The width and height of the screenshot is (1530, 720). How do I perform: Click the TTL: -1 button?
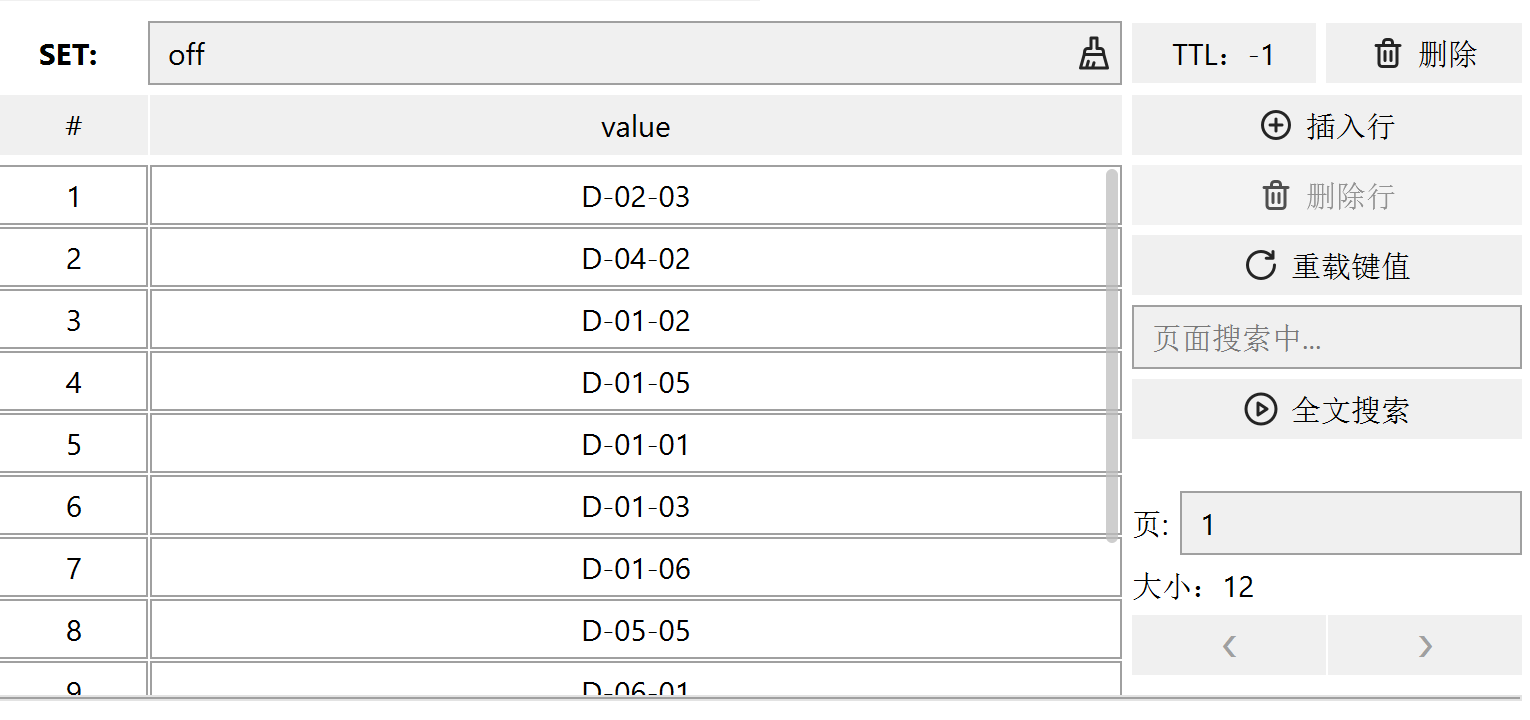1223,54
